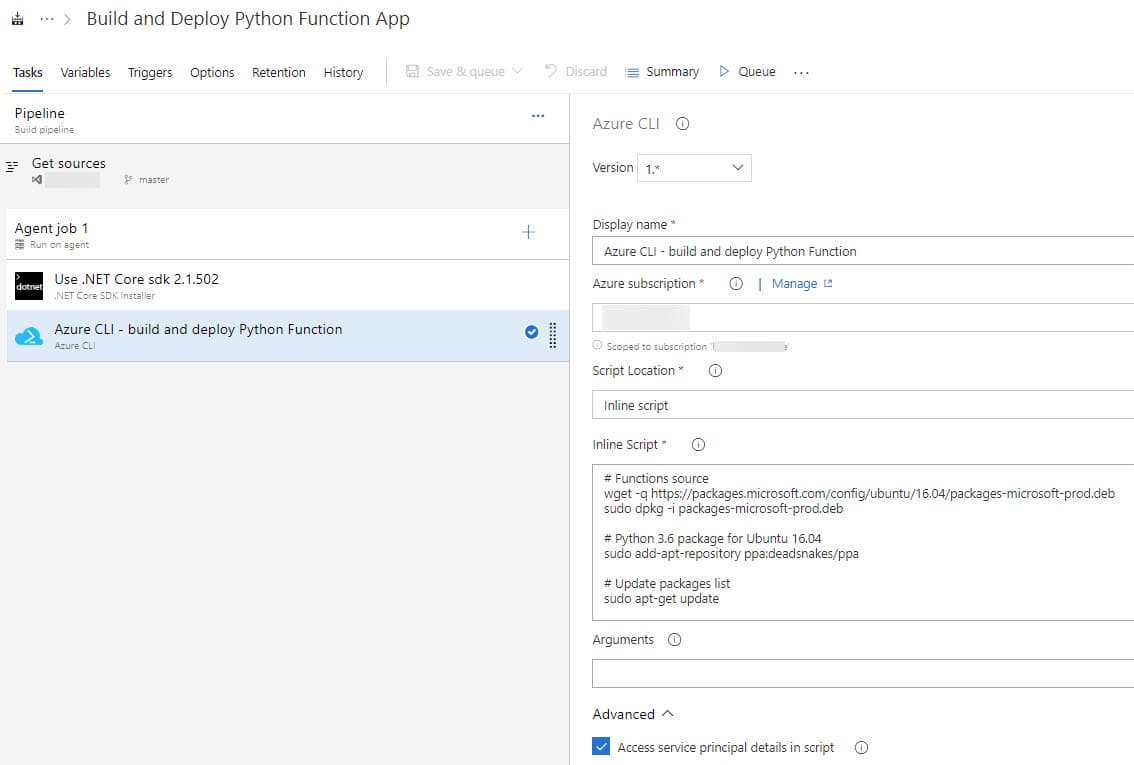
Task: Click the Script Location info icon
Action: 714,370
